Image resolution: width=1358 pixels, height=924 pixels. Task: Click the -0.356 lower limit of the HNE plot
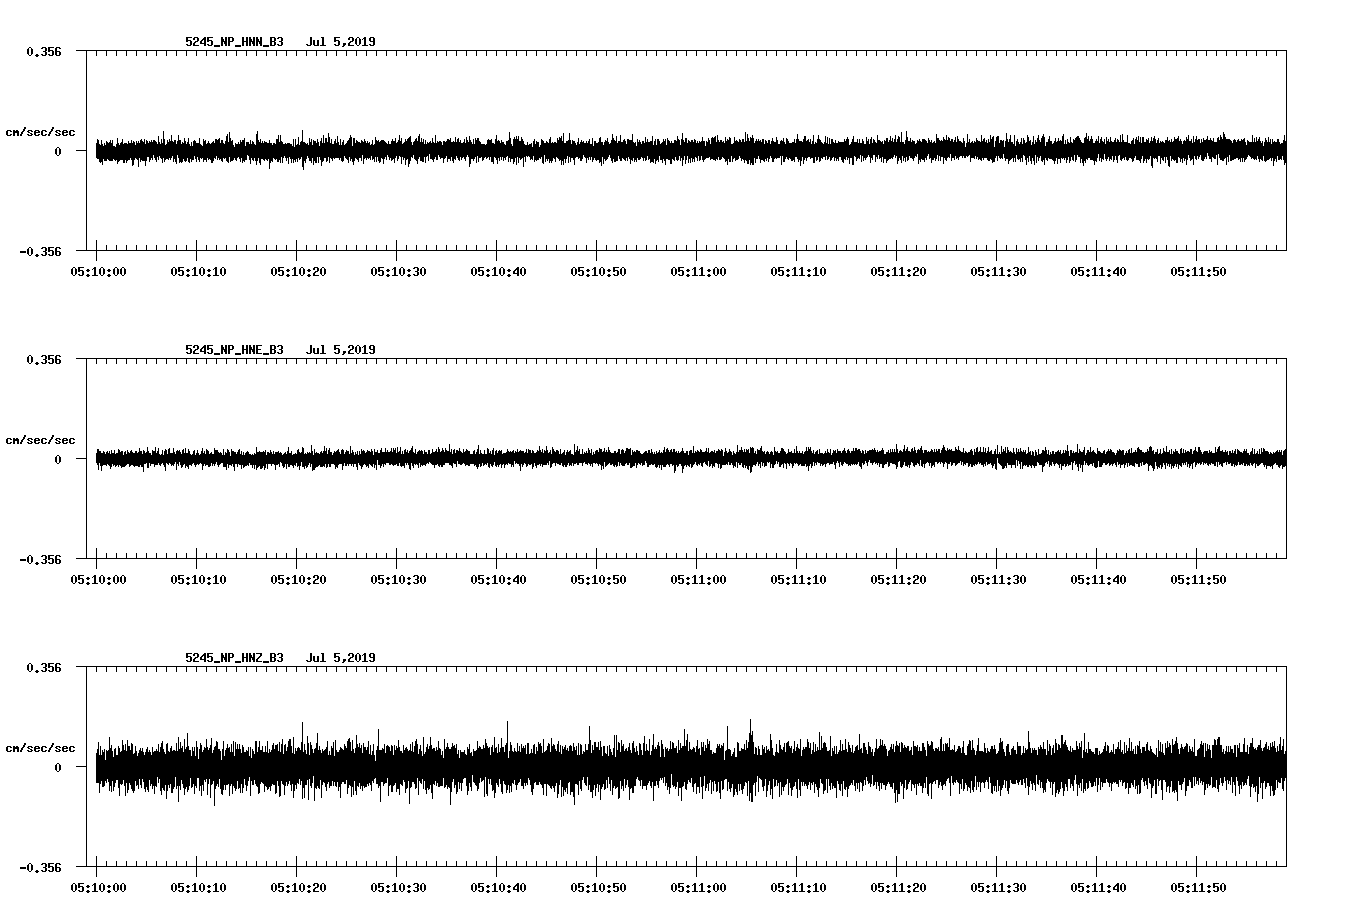[40, 560]
